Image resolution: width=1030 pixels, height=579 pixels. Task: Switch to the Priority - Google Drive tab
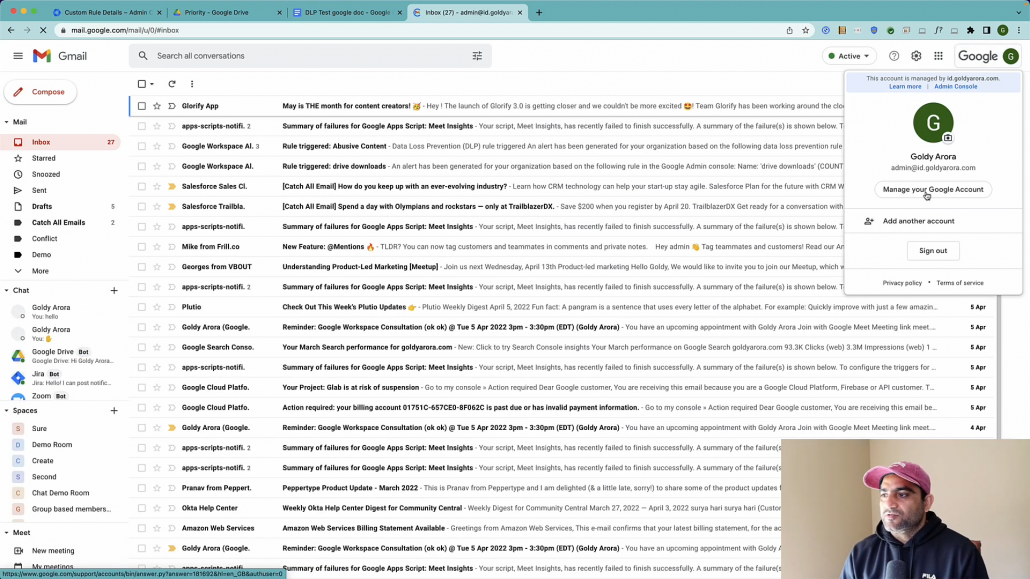click(x=227, y=12)
